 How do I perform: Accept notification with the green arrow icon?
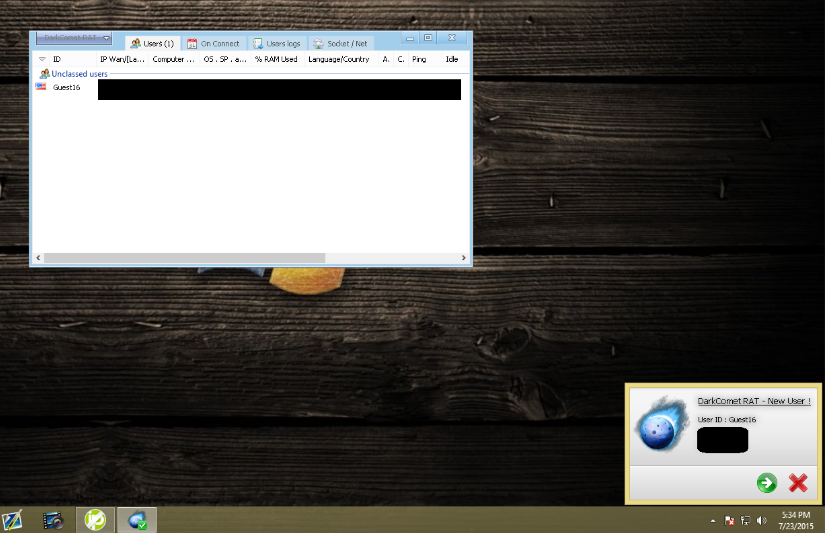(767, 482)
